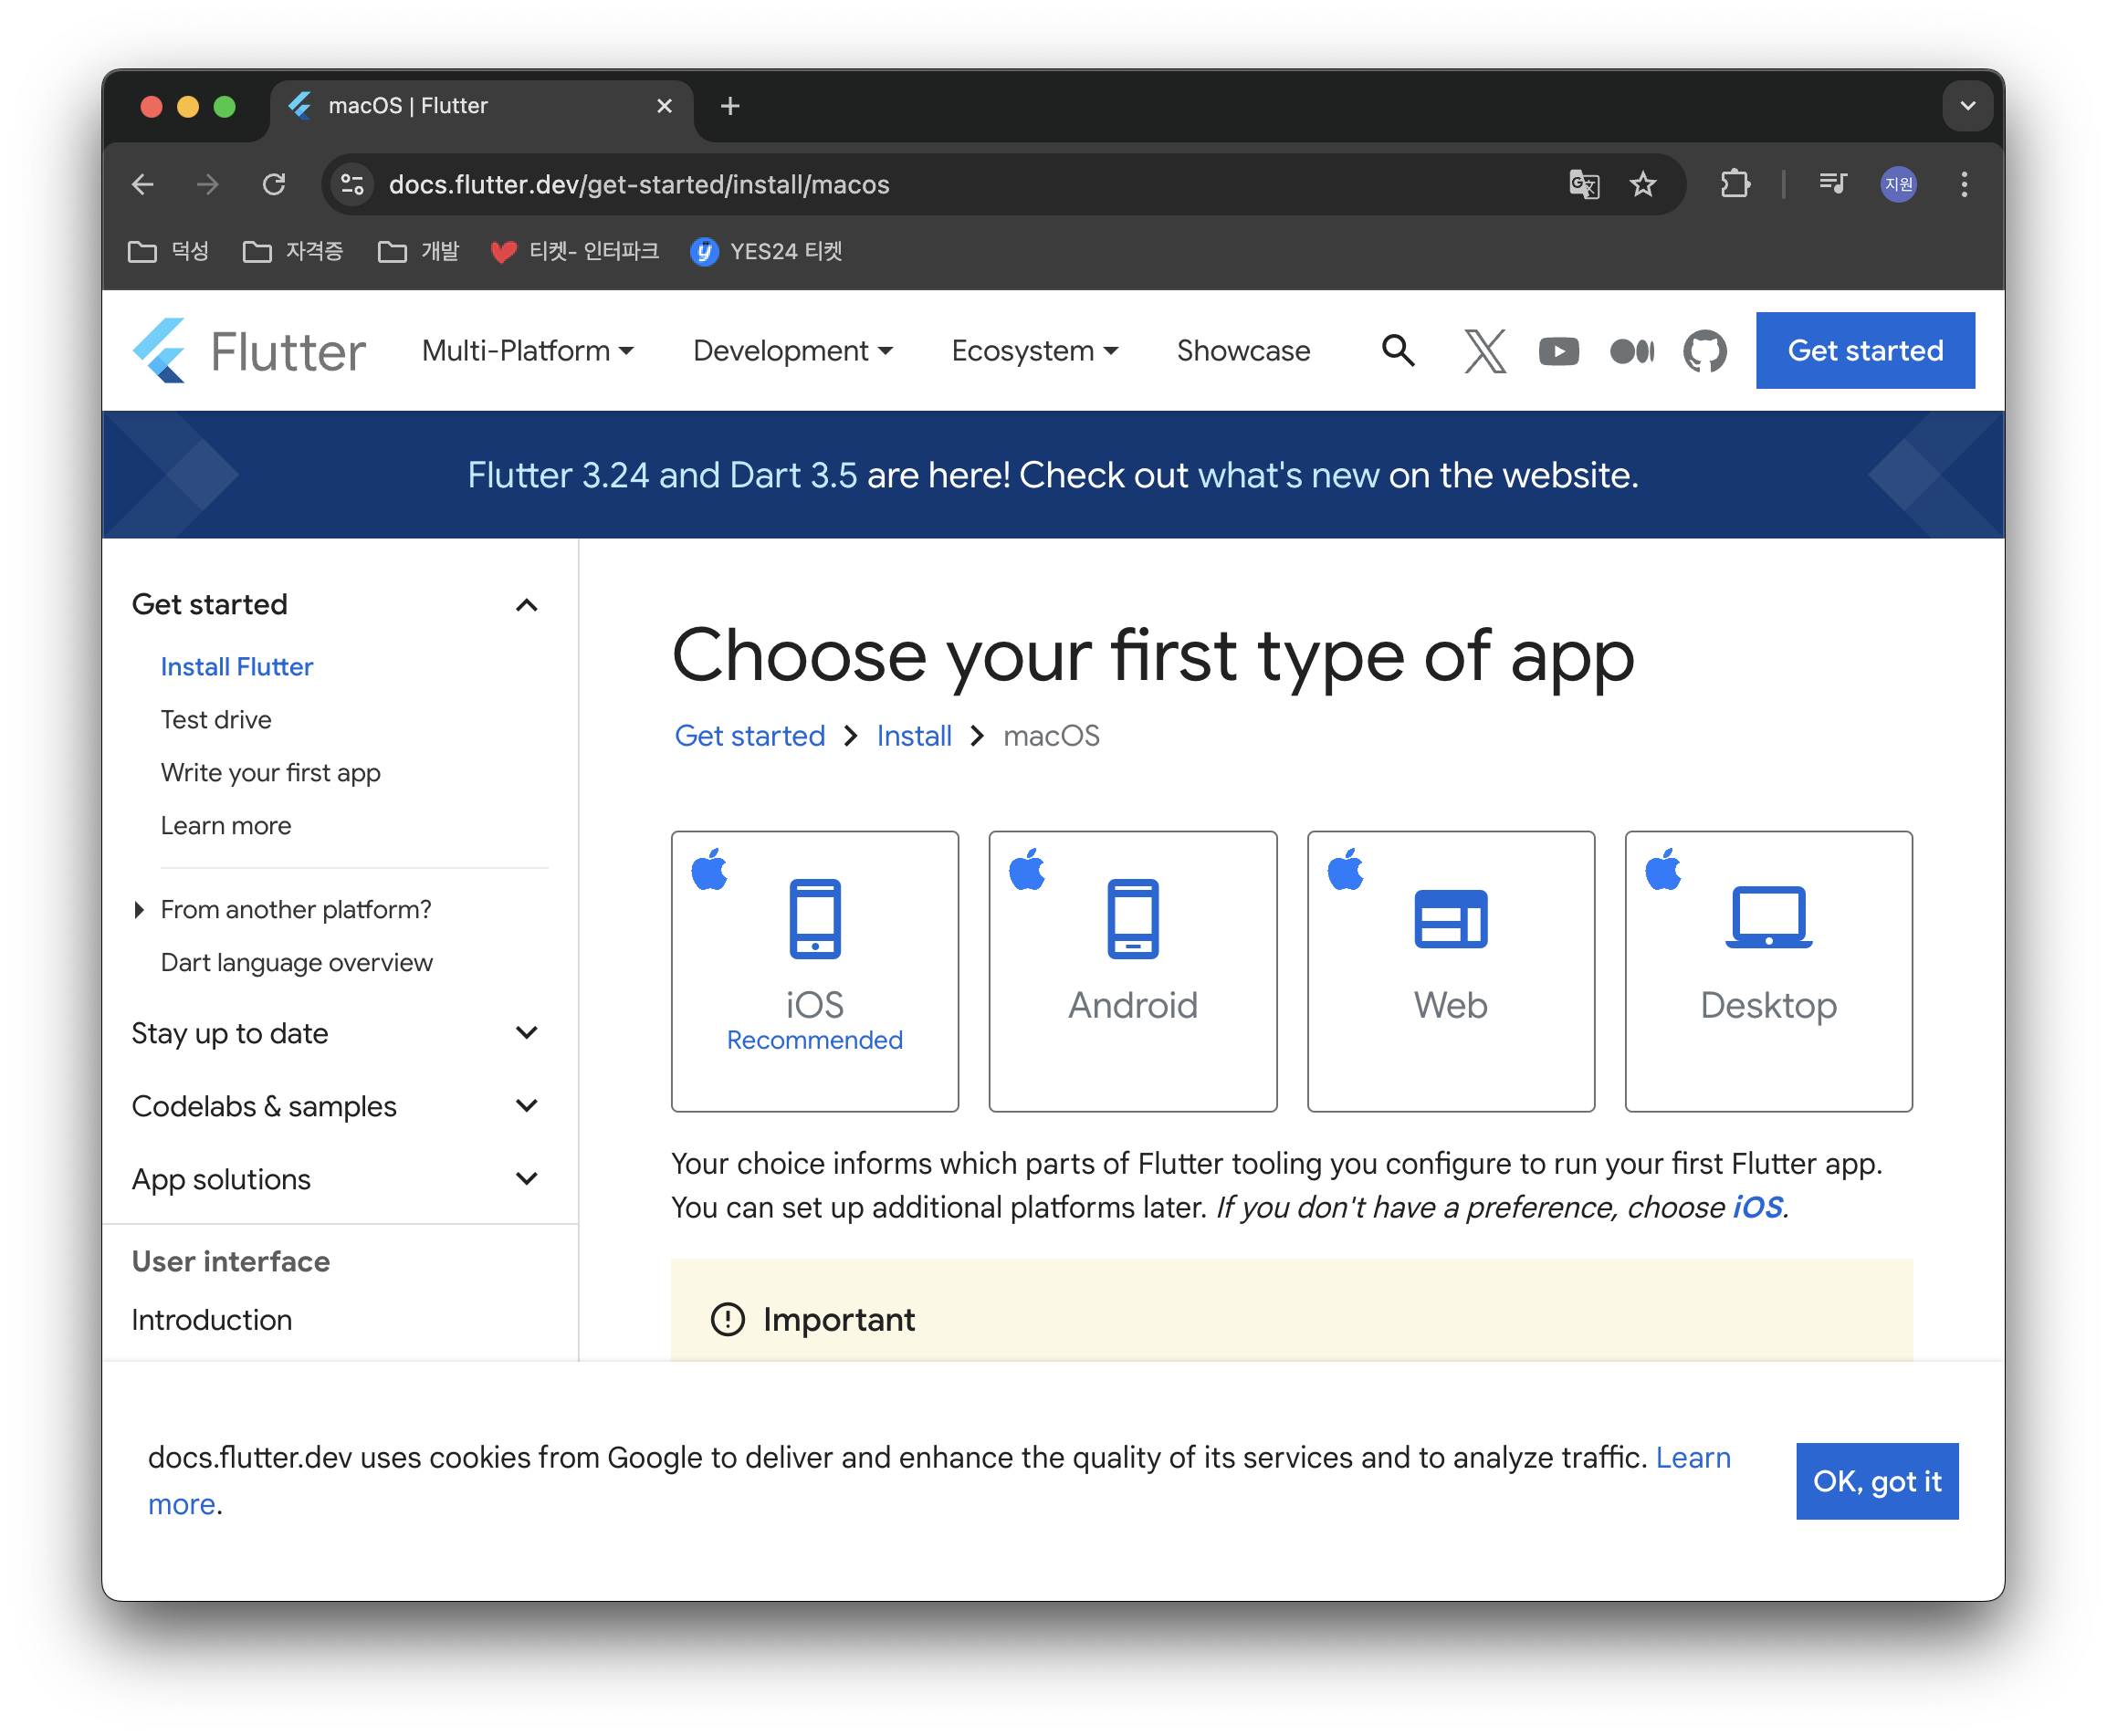Open the Chrome media control icon
The width and height of the screenshot is (2107, 1736).
[x=1832, y=184]
